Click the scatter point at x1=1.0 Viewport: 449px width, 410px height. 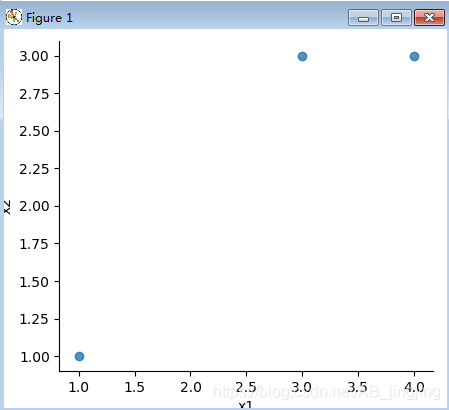[x=79, y=356]
